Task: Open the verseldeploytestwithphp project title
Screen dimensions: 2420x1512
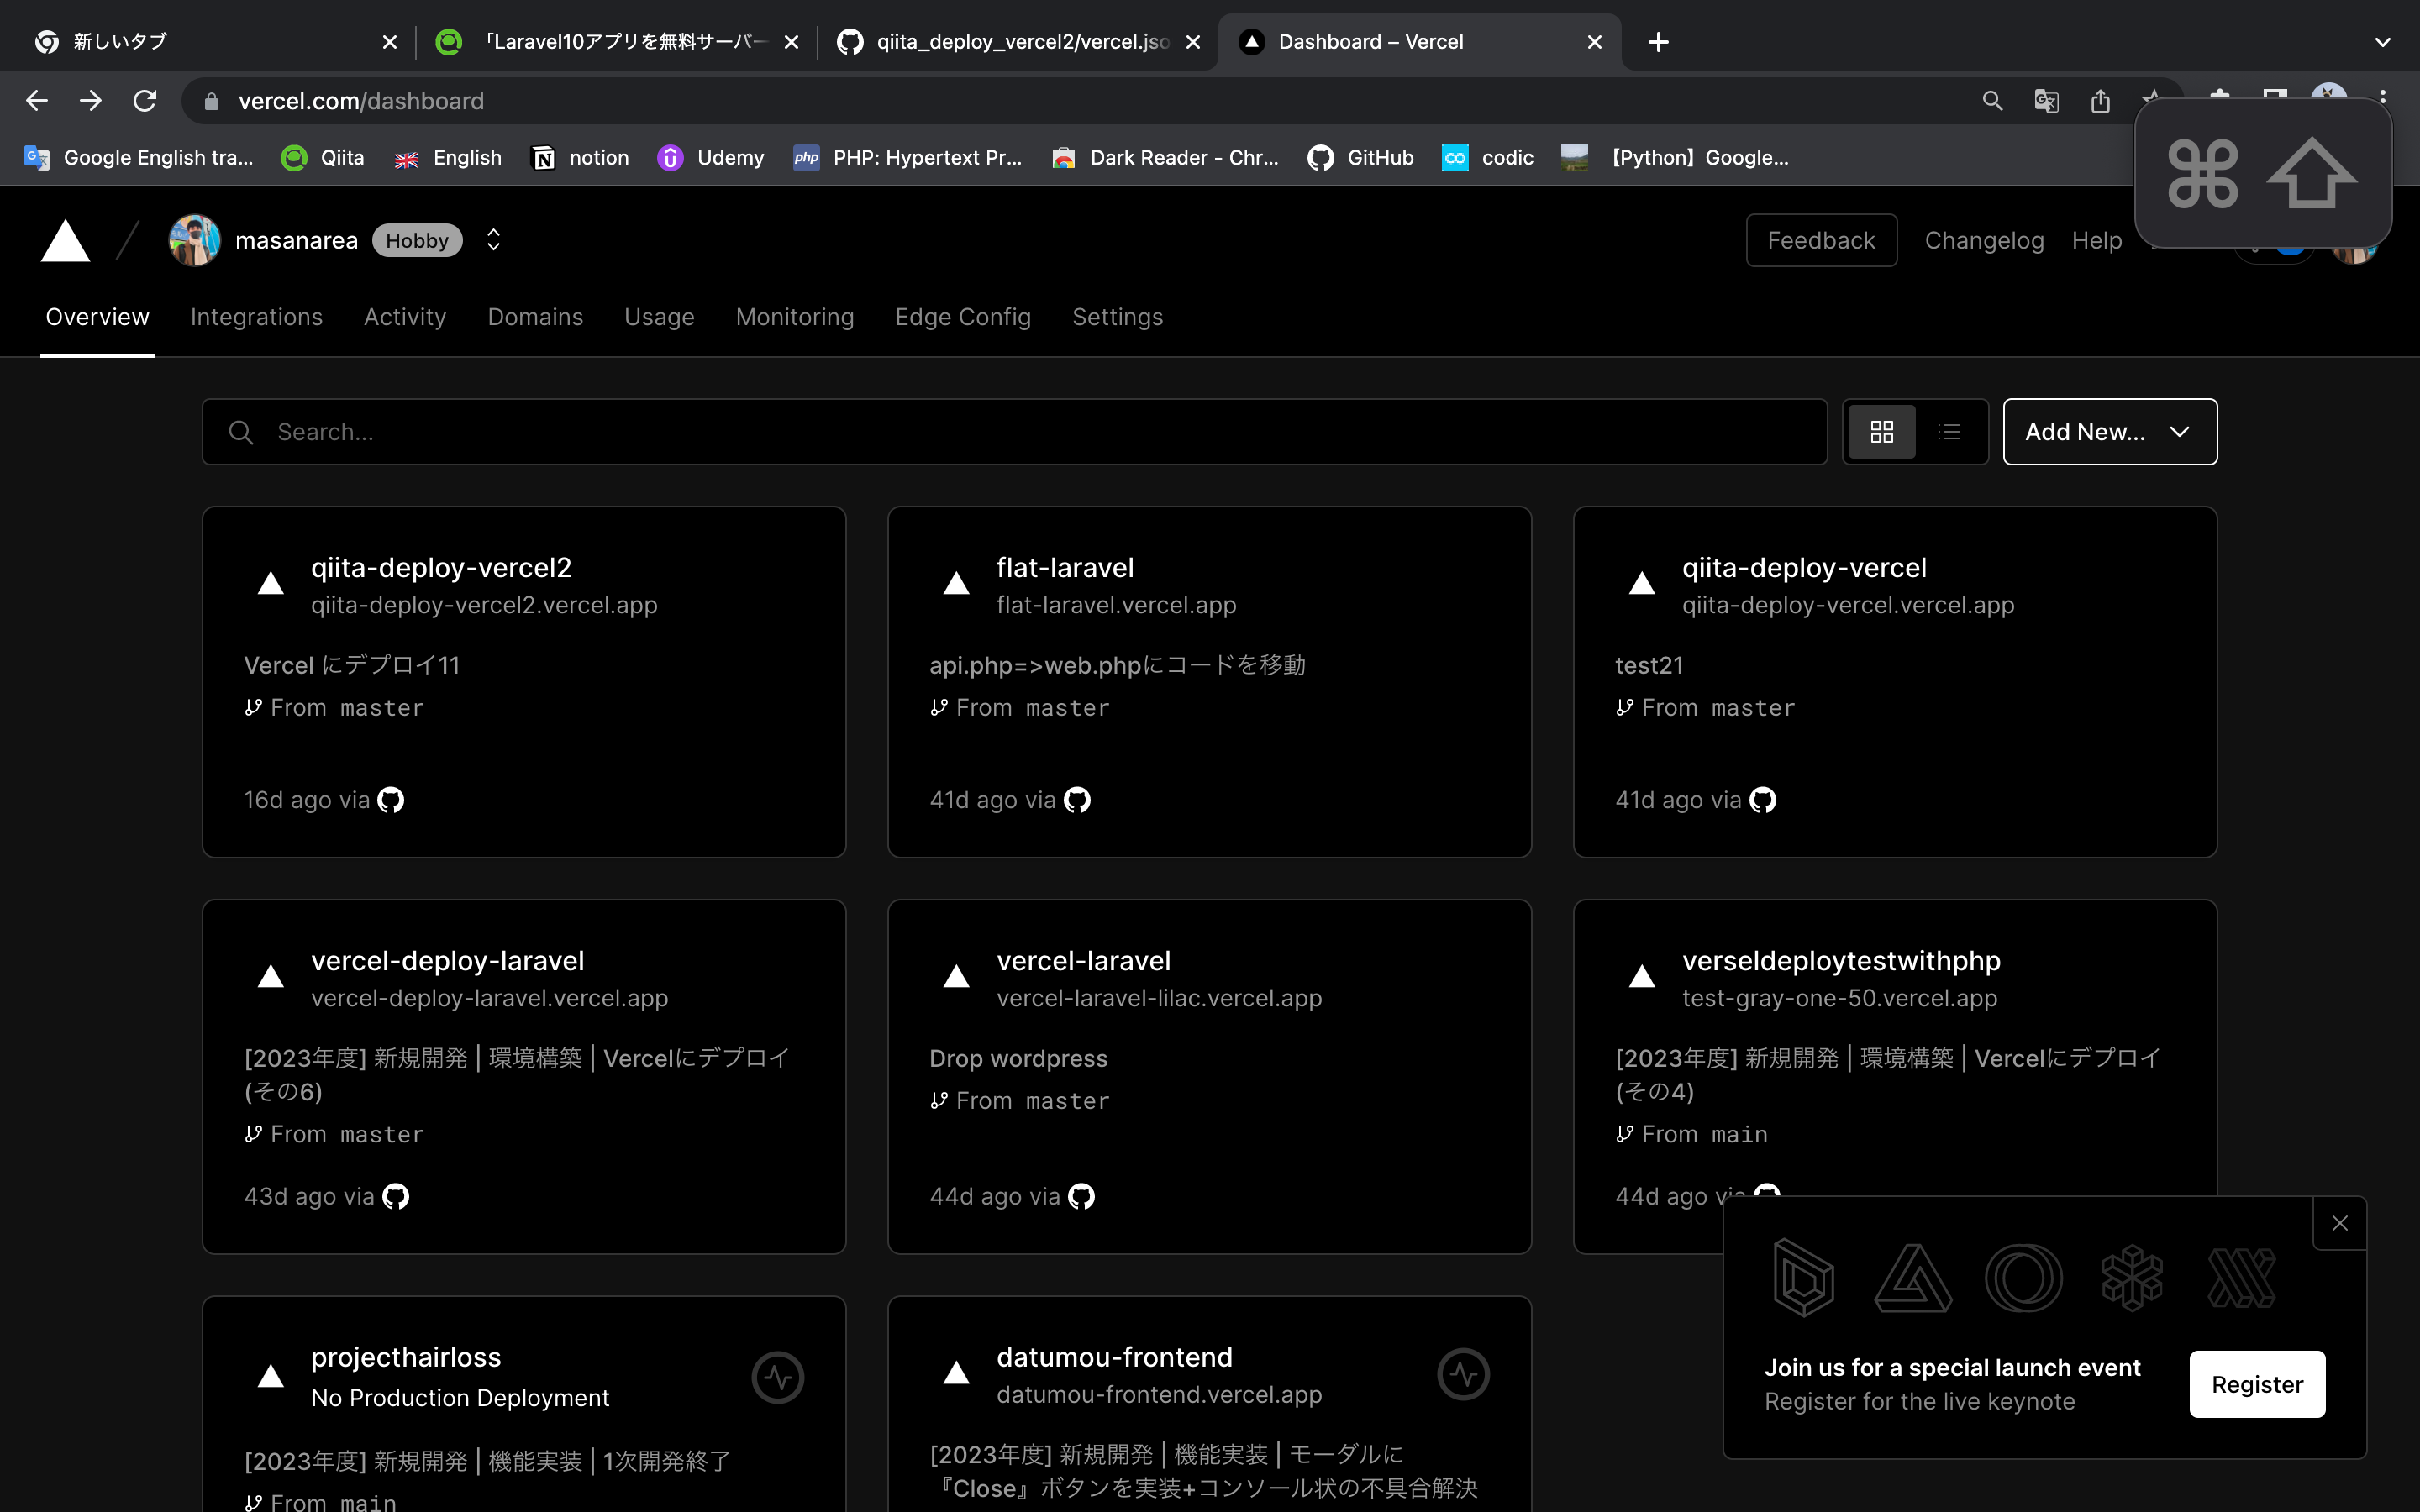Action: [x=1841, y=961]
